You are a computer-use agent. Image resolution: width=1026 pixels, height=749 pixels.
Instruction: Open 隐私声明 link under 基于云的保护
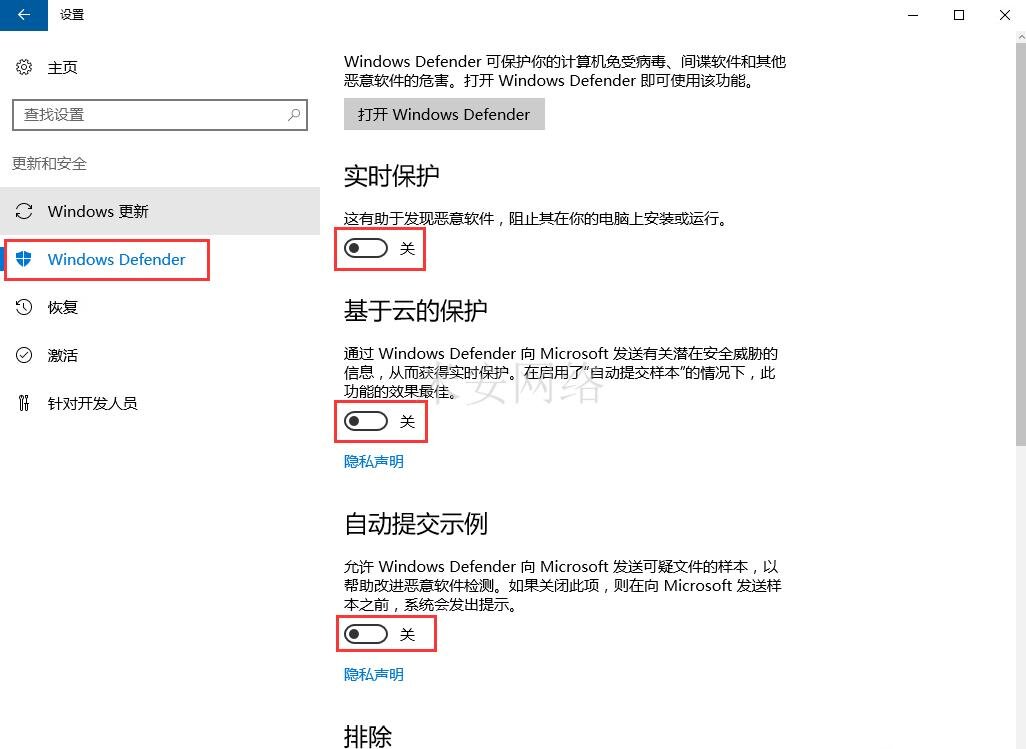(374, 462)
